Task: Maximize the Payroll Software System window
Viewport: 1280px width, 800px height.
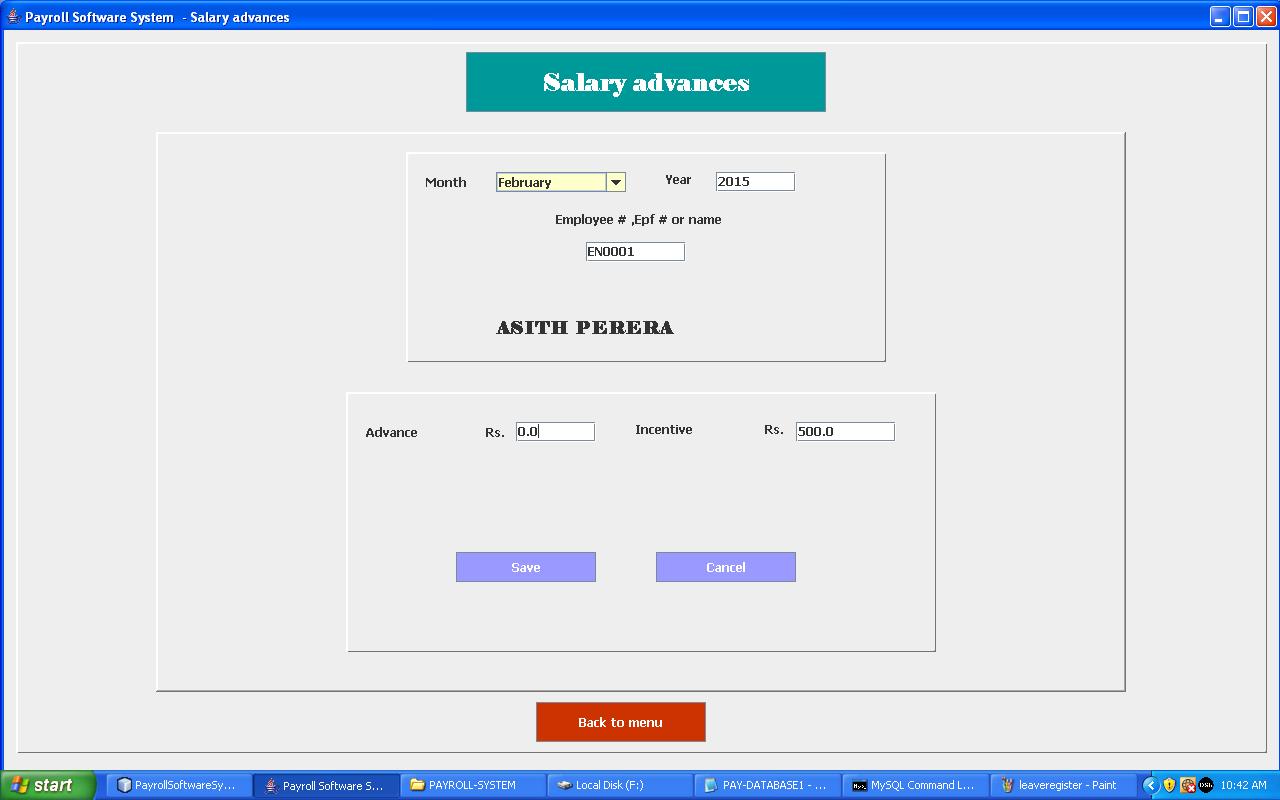Action: point(1243,16)
